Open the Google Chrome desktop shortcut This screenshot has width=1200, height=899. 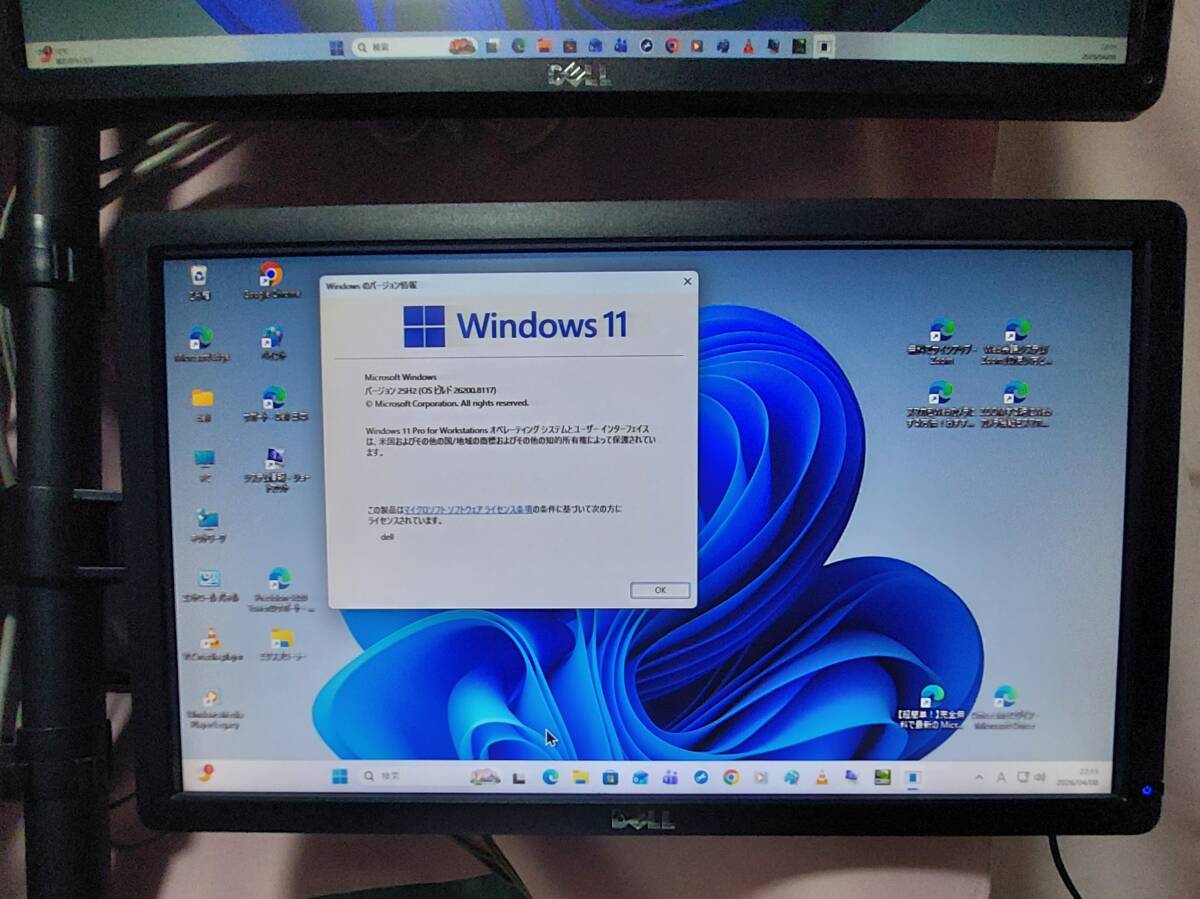click(x=270, y=281)
